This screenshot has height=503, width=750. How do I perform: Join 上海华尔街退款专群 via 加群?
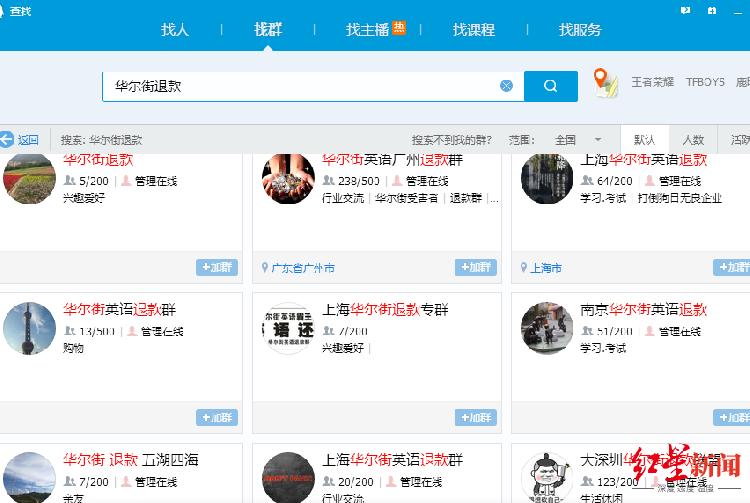coord(475,417)
